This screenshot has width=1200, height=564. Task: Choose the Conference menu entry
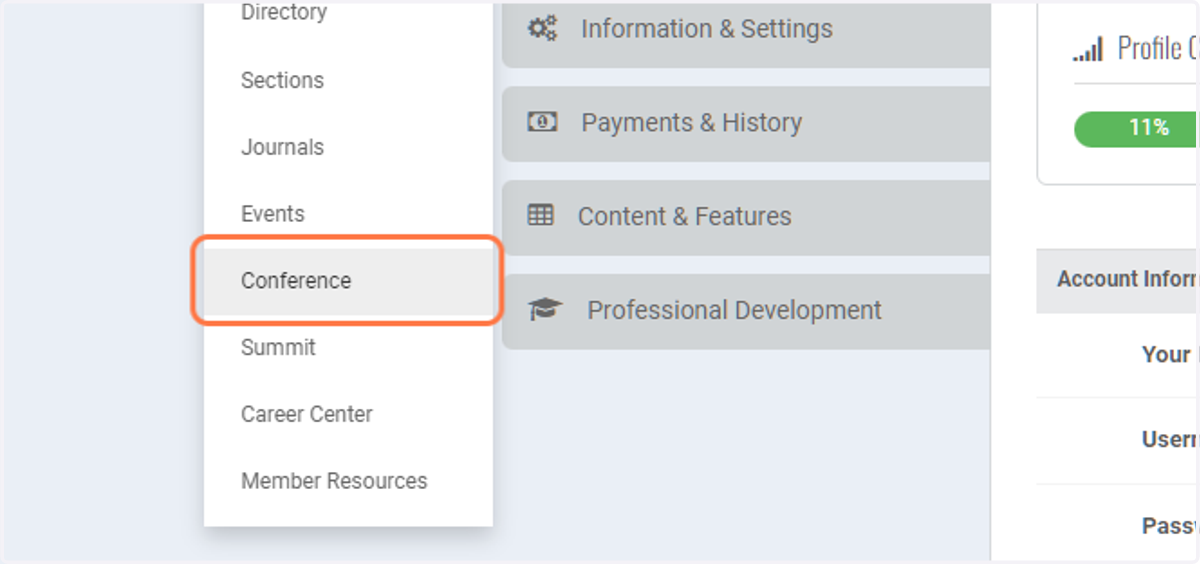click(x=348, y=281)
